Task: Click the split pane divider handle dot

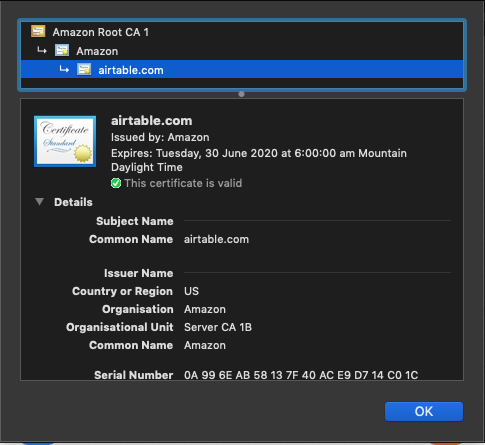Action: click(x=242, y=94)
